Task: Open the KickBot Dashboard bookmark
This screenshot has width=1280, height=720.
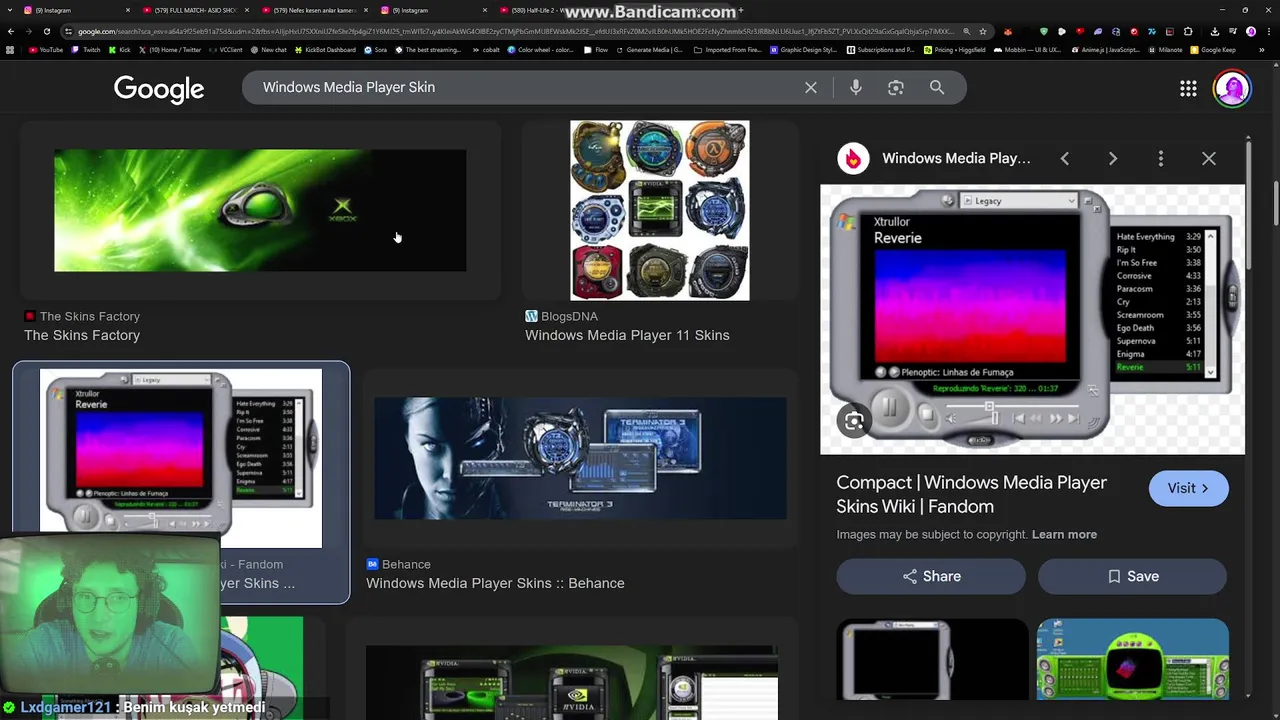Action: click(325, 49)
